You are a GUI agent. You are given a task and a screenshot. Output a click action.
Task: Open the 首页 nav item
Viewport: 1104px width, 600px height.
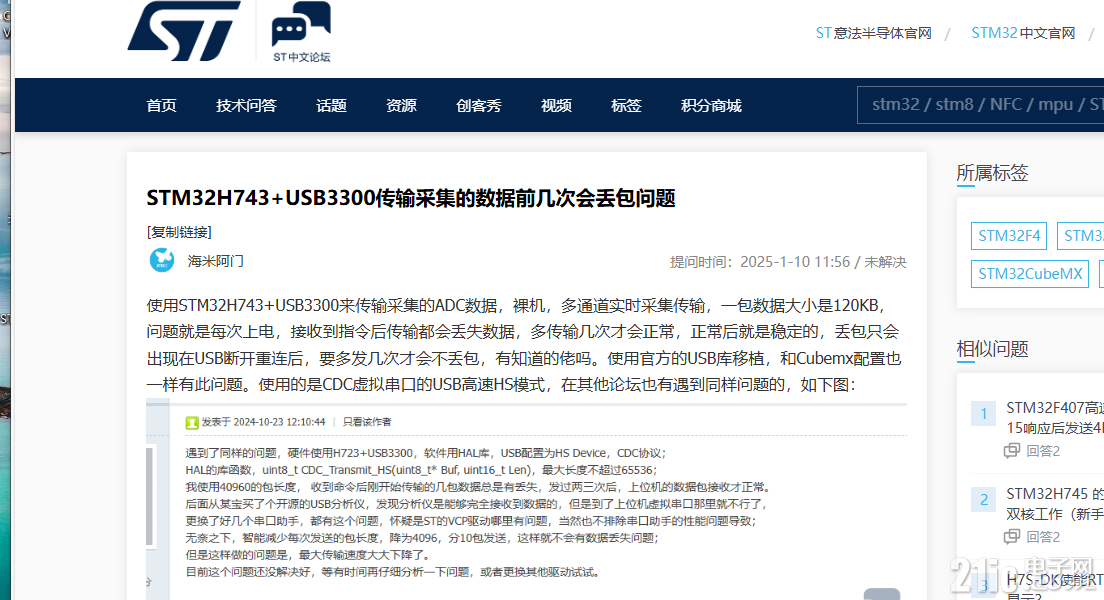(161, 106)
